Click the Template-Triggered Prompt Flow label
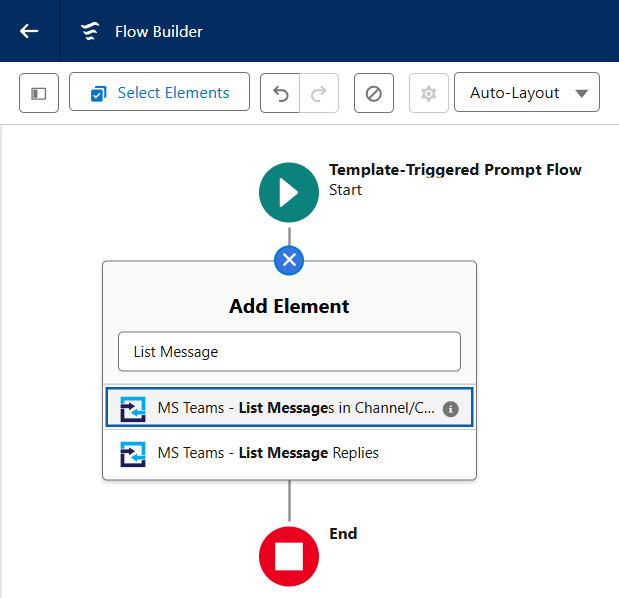Image resolution: width=619 pixels, height=598 pixels. (455, 170)
